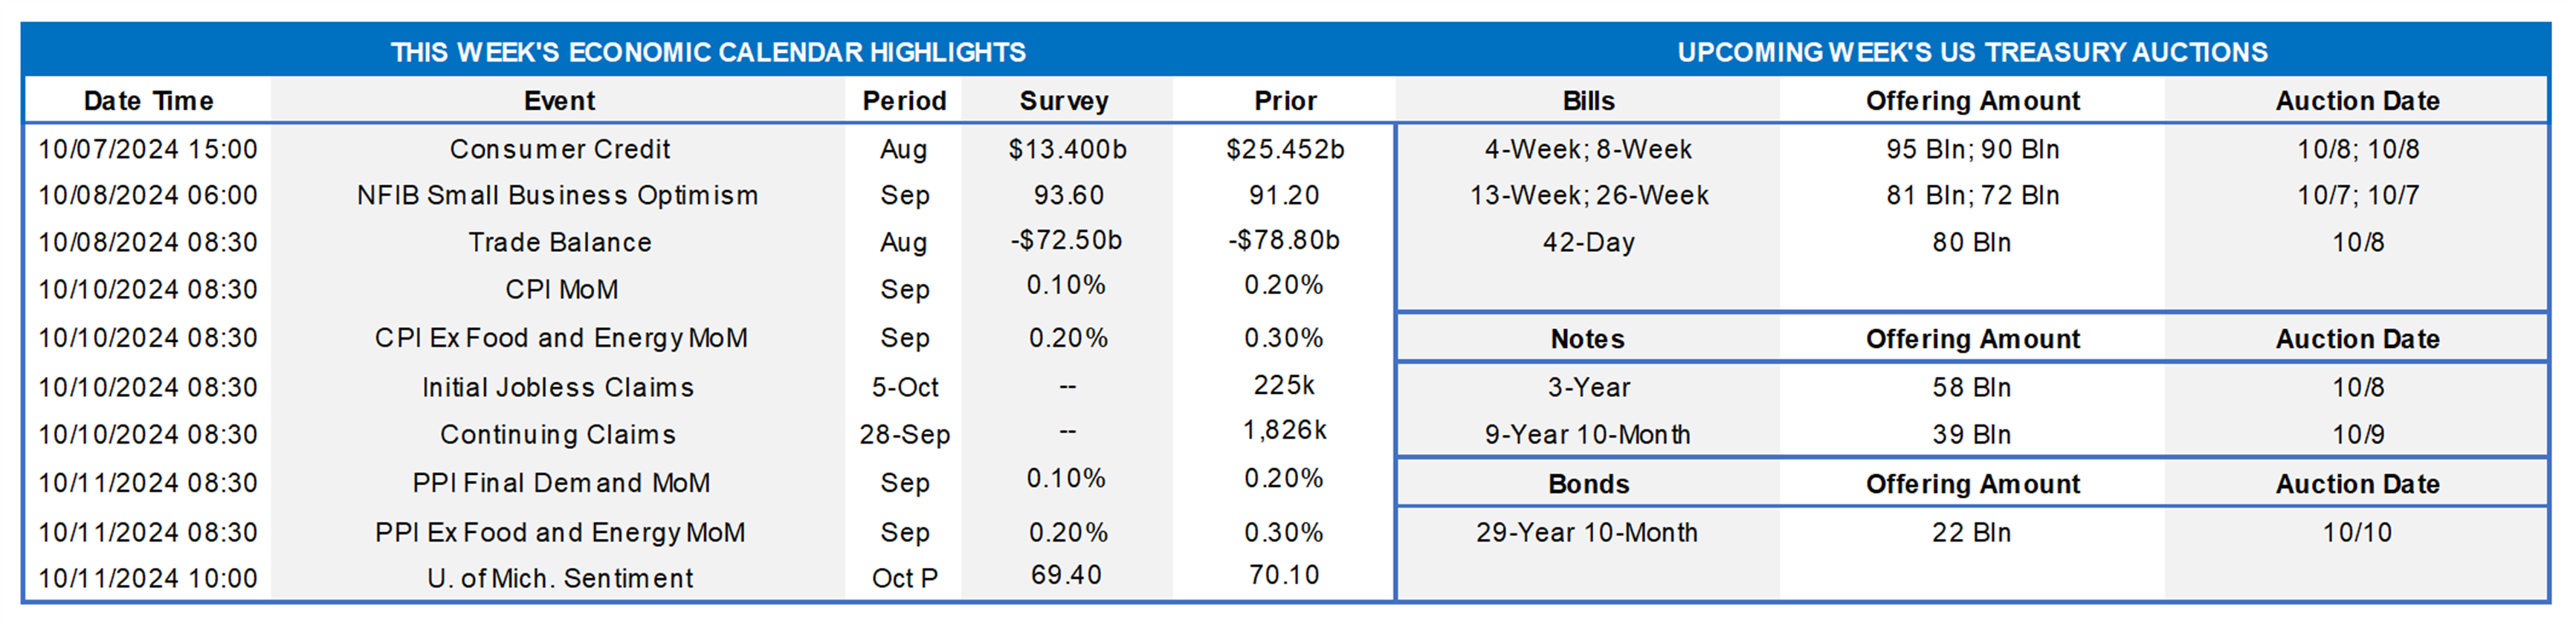Select the 42-Day bill cell
This screenshot has width=2576, height=628.
pyautogui.click(x=1588, y=242)
